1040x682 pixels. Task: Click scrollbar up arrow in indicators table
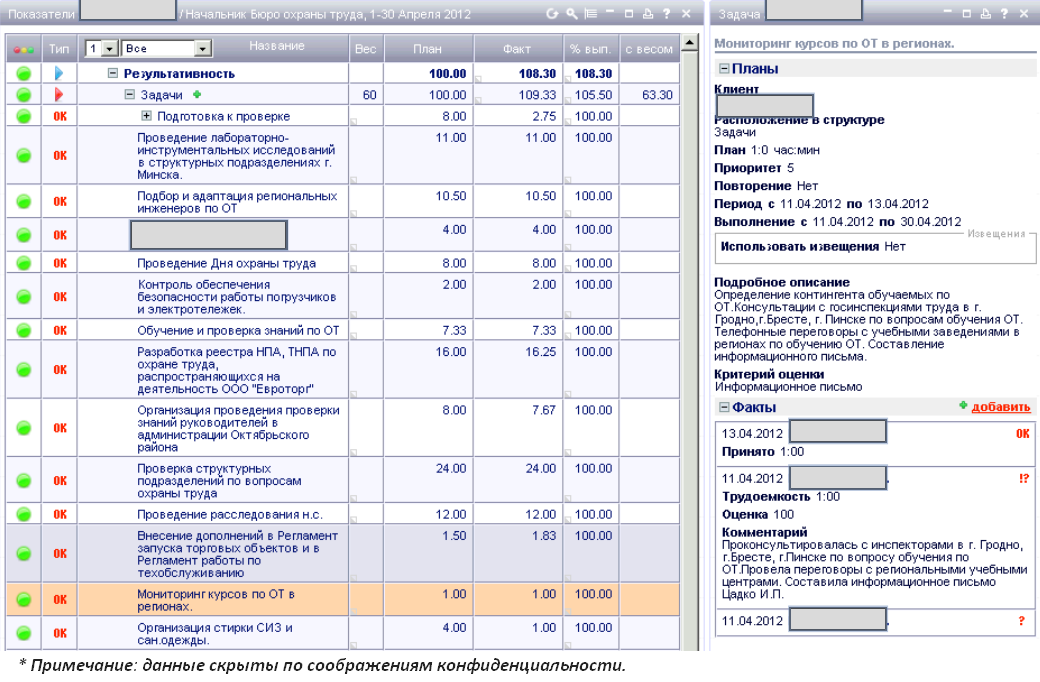(x=690, y=43)
